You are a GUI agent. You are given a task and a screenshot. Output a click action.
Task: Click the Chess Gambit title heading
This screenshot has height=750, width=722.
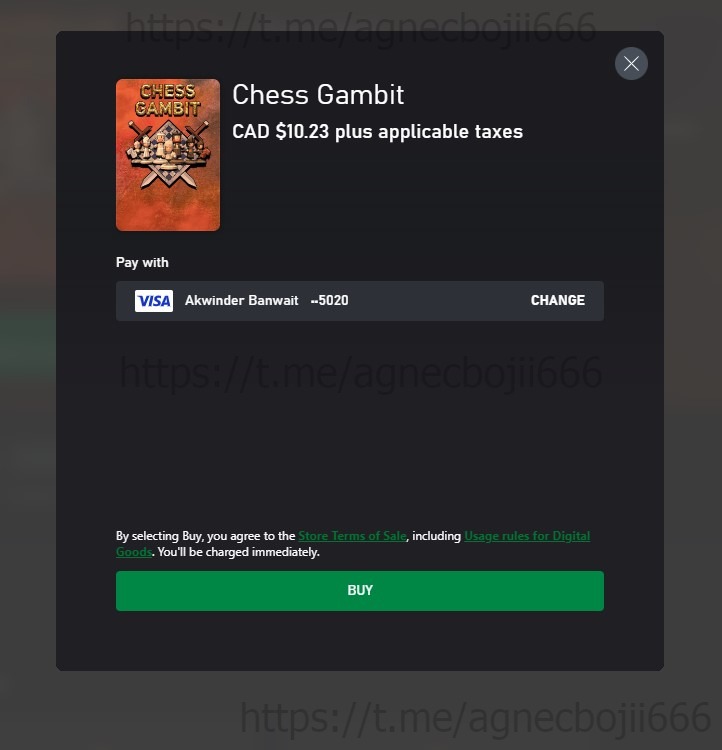pos(318,95)
